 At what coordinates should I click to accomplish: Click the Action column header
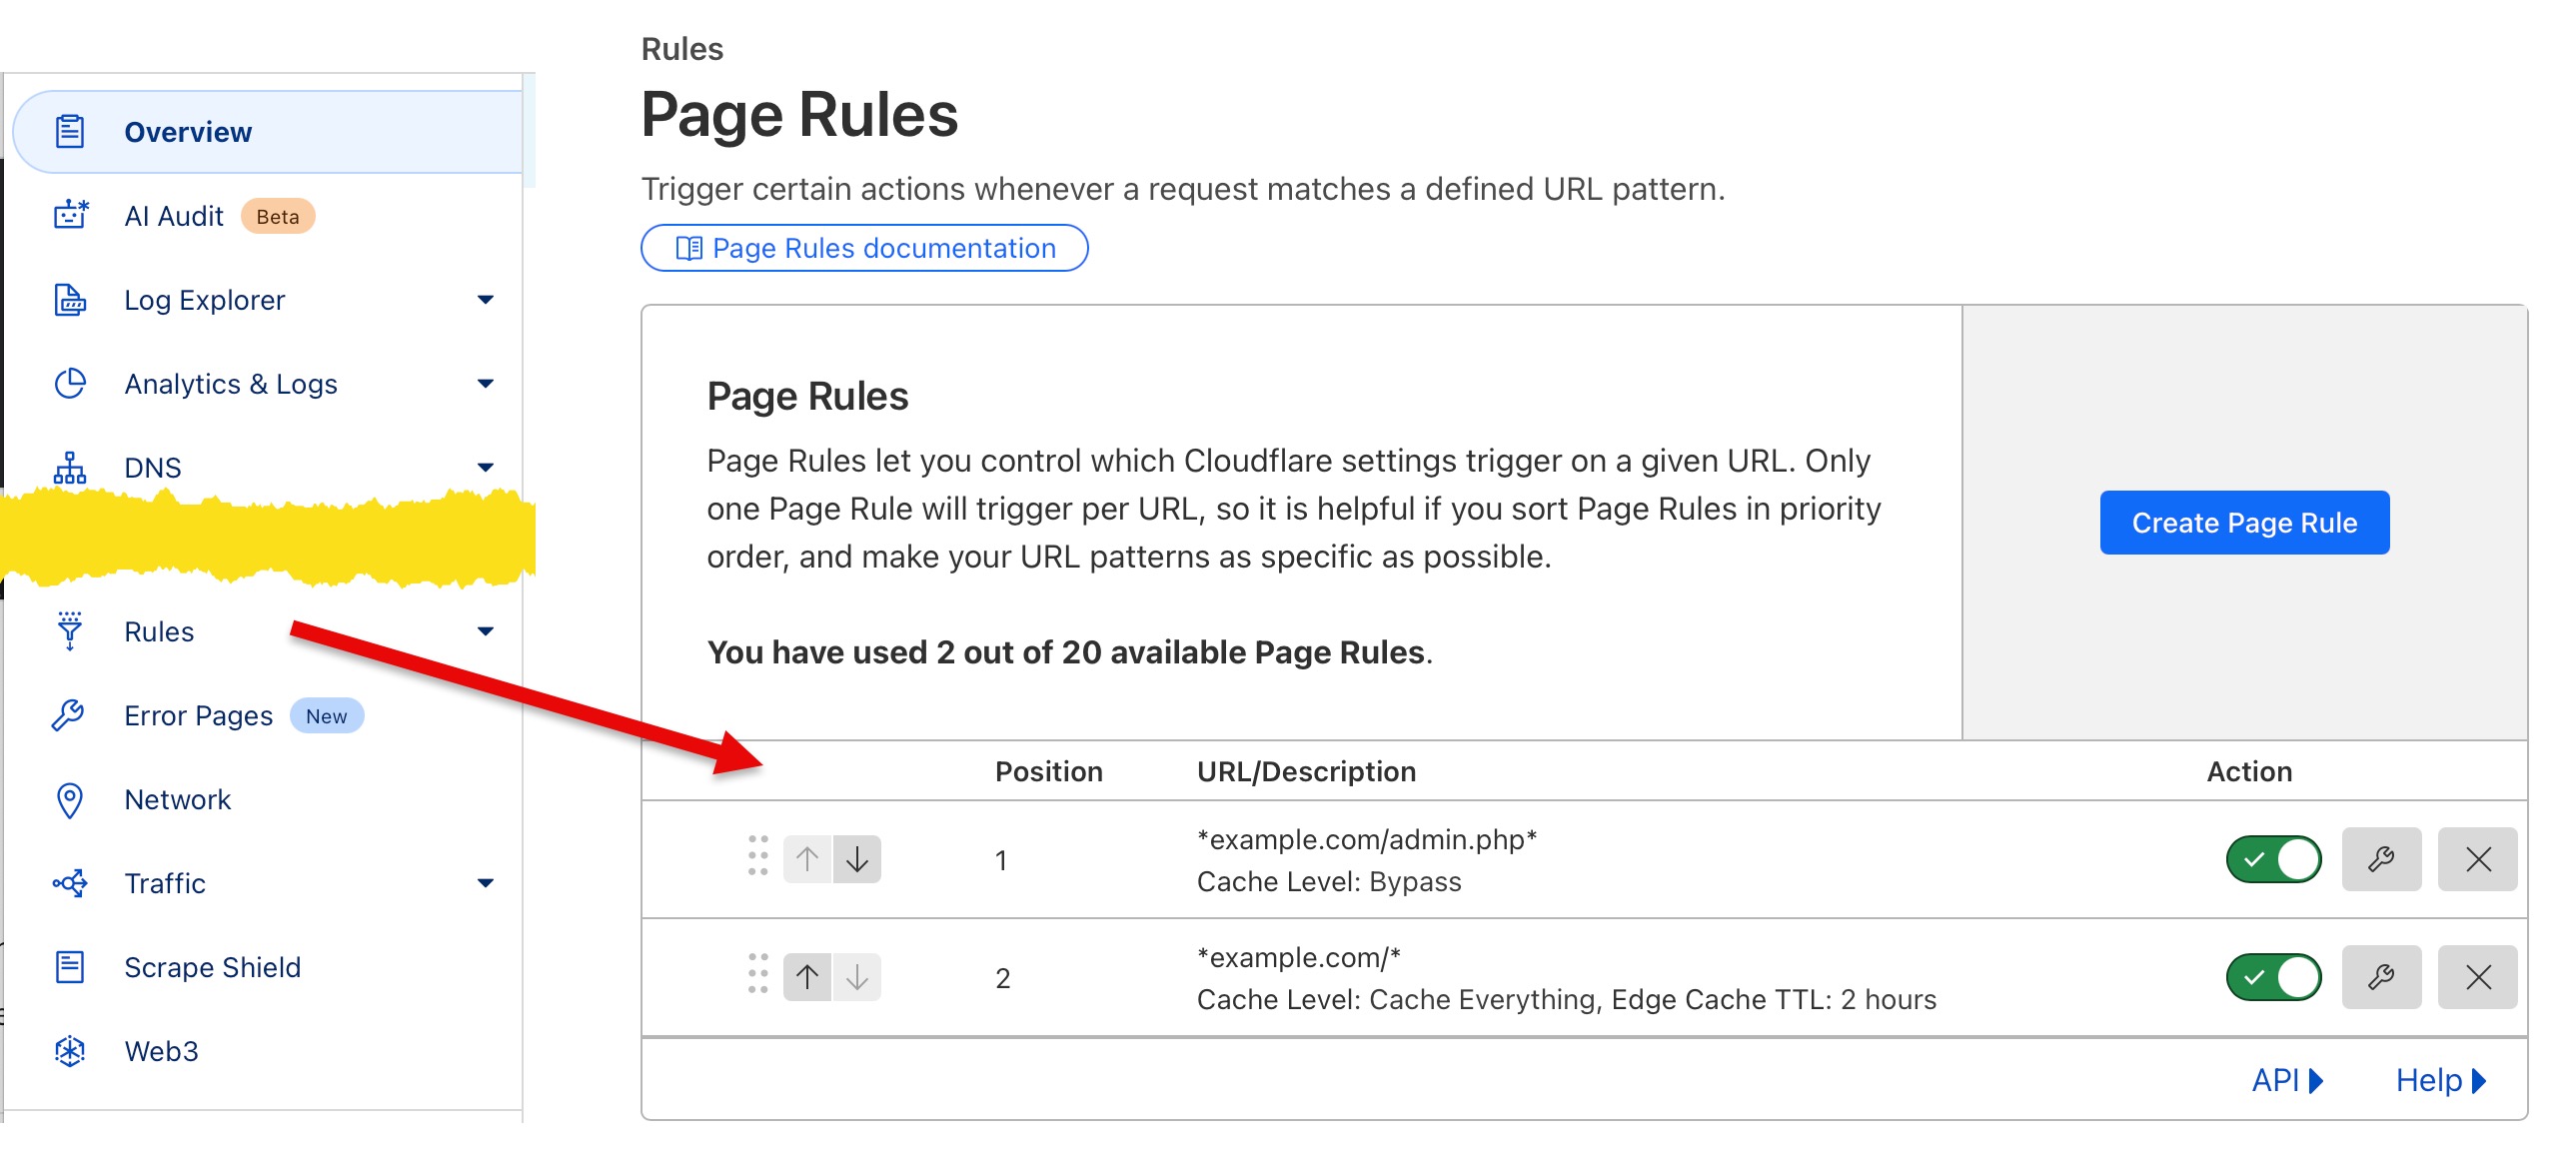(2249, 771)
